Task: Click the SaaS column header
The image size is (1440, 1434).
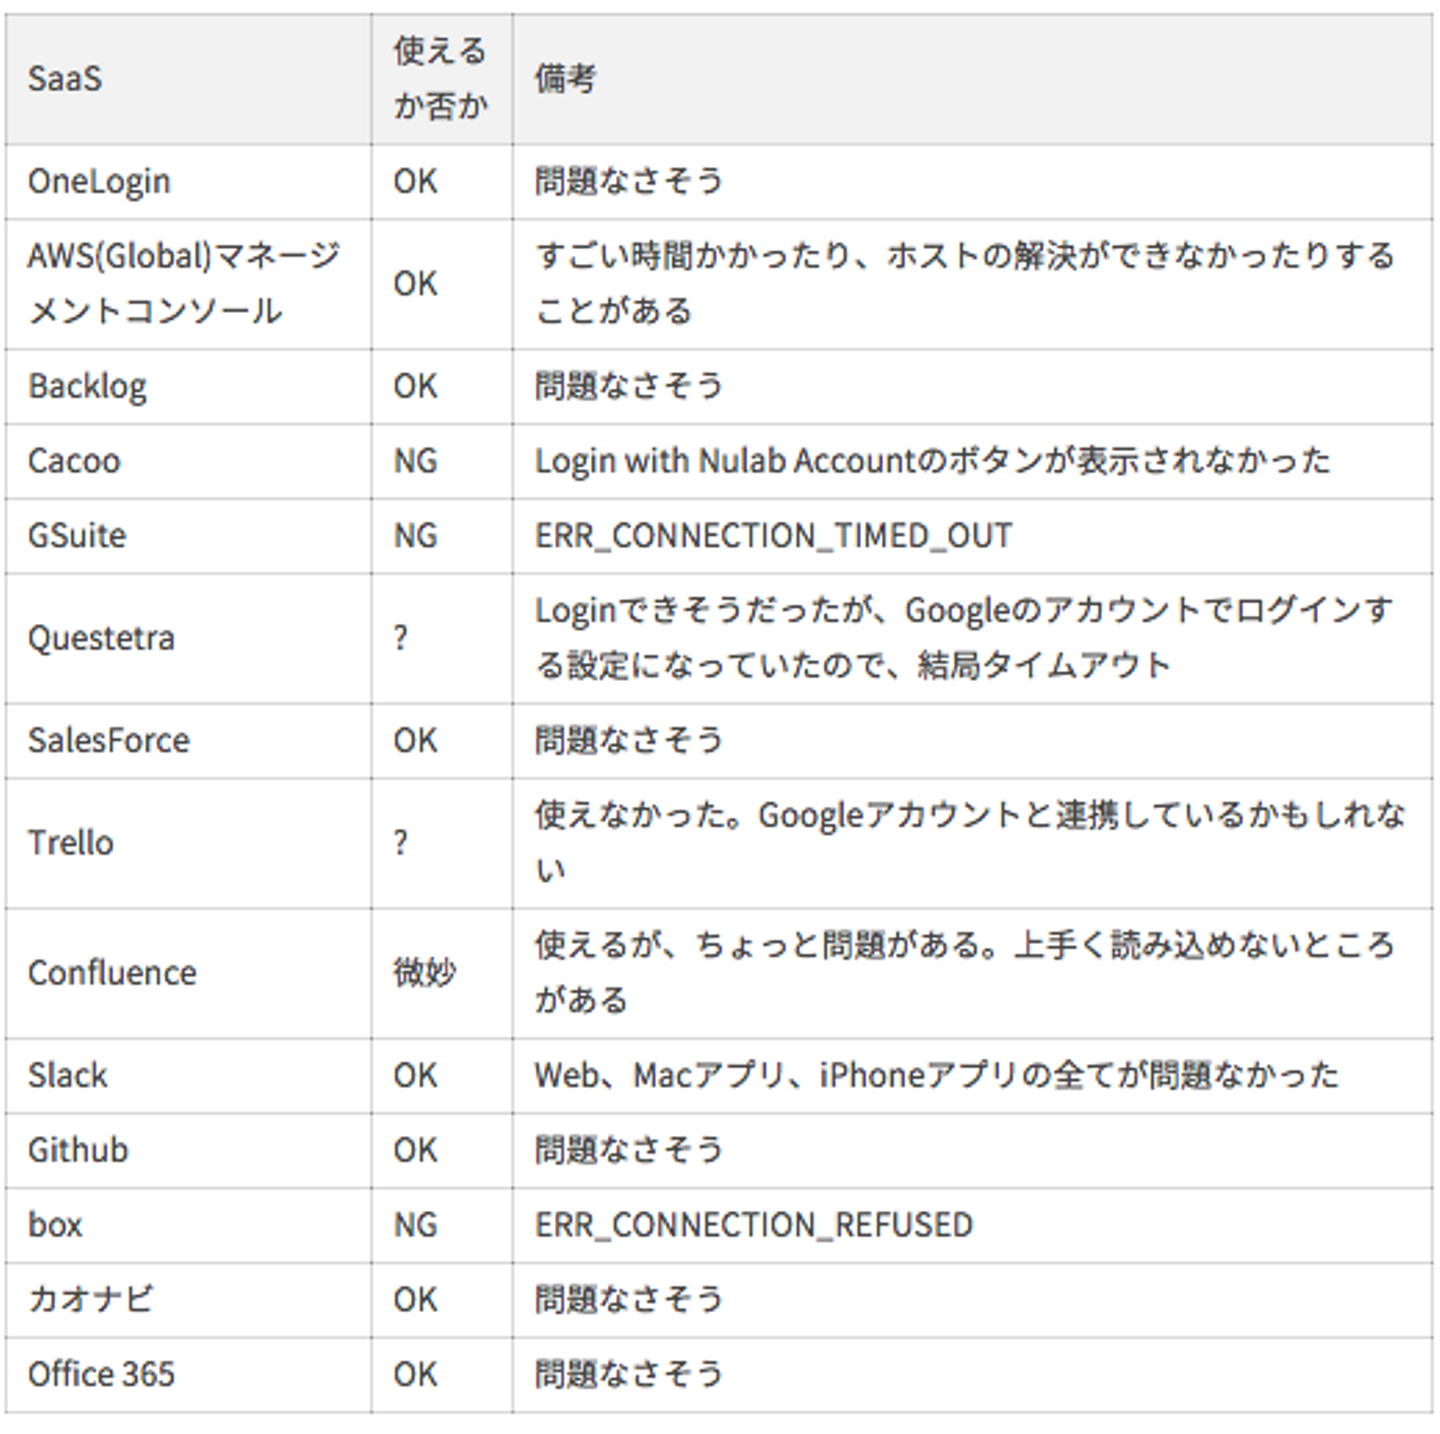Action: (x=65, y=79)
